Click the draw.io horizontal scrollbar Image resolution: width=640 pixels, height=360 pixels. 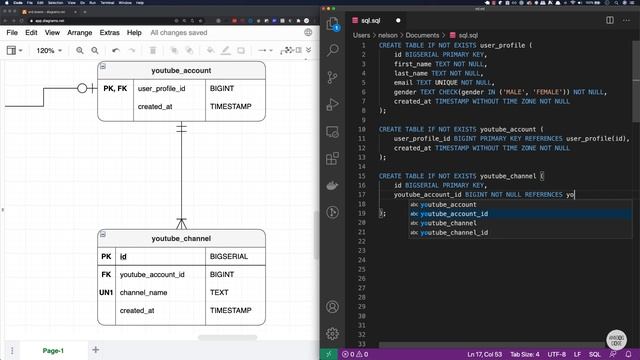[x=227, y=338]
